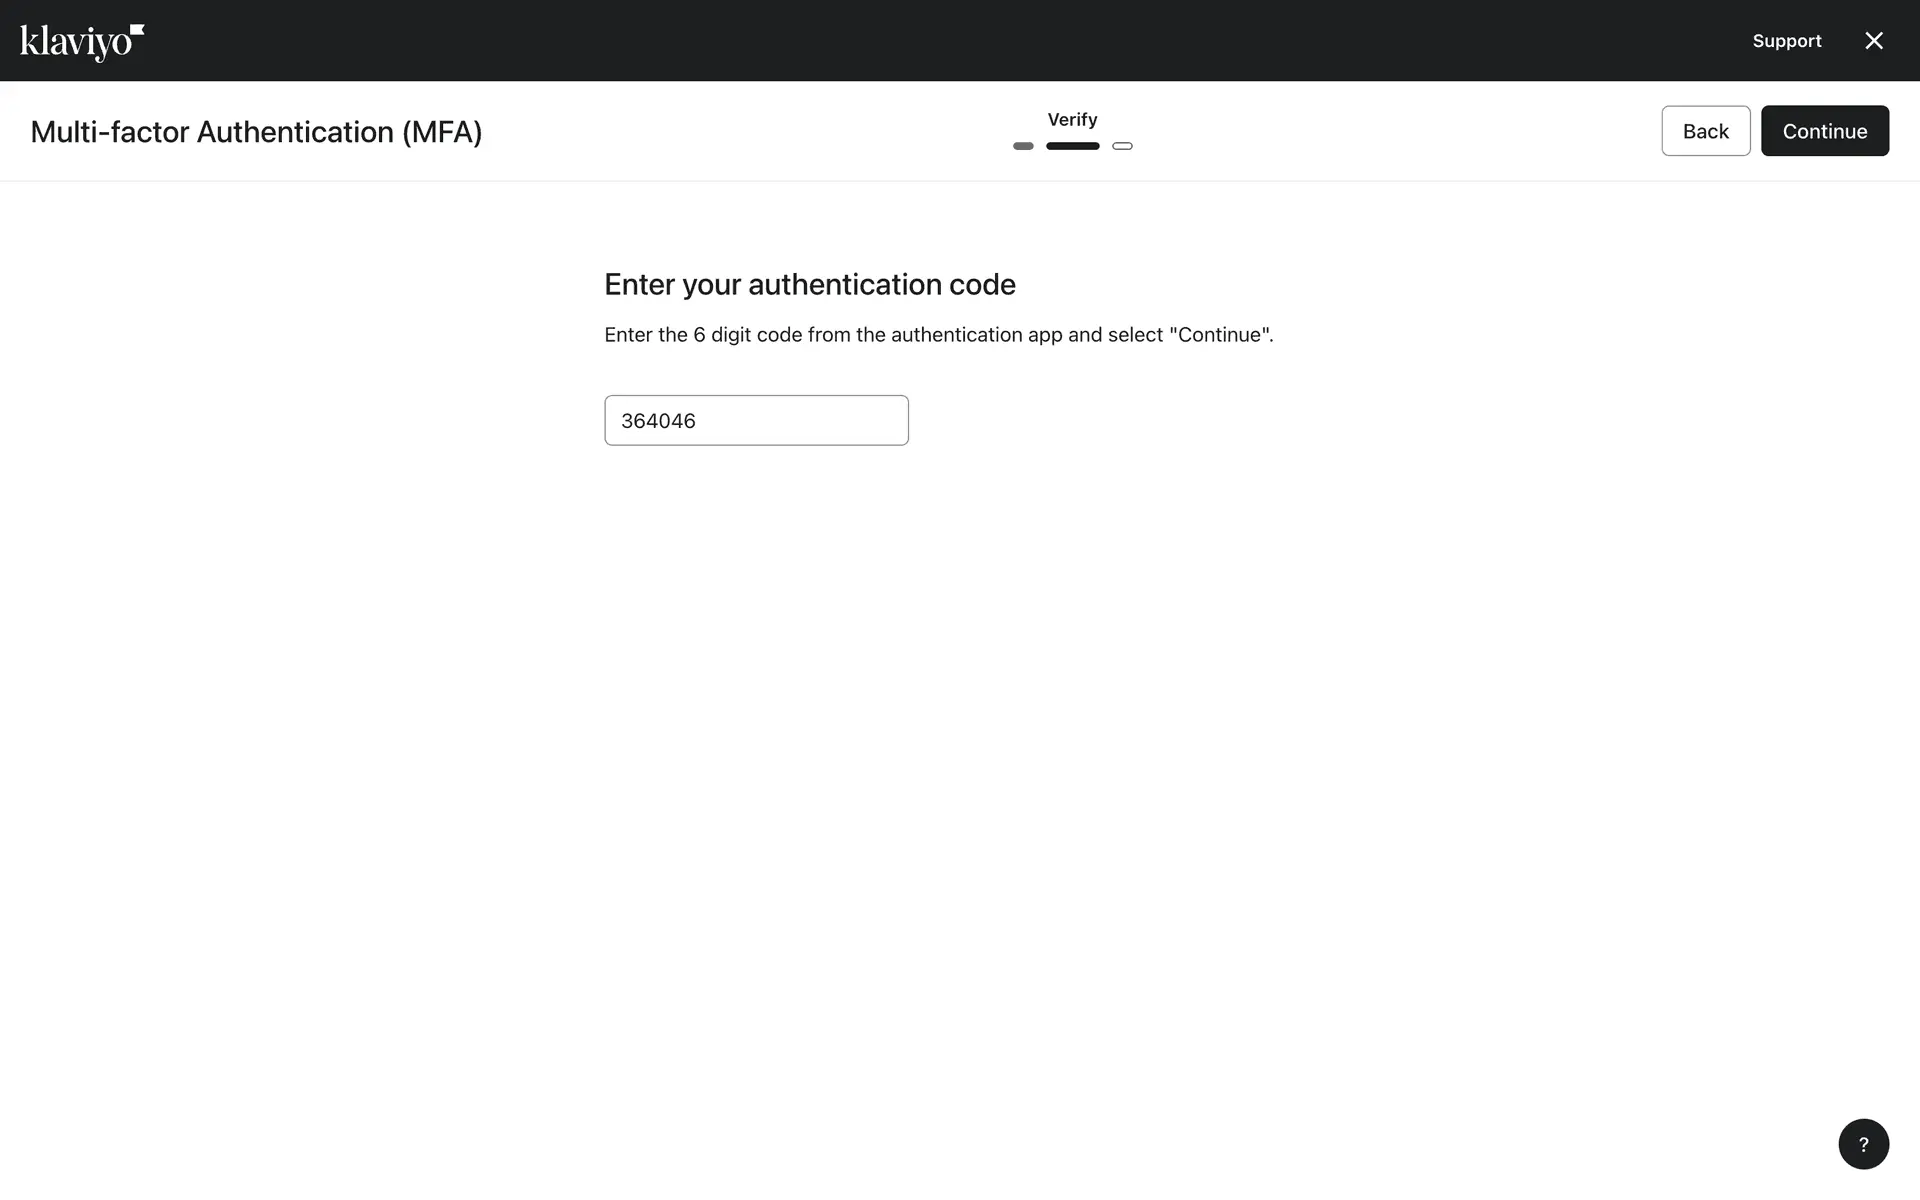Click the flag mark on Klaviyo logo
Screen dimensions: 1920x1200
[x=138, y=30]
